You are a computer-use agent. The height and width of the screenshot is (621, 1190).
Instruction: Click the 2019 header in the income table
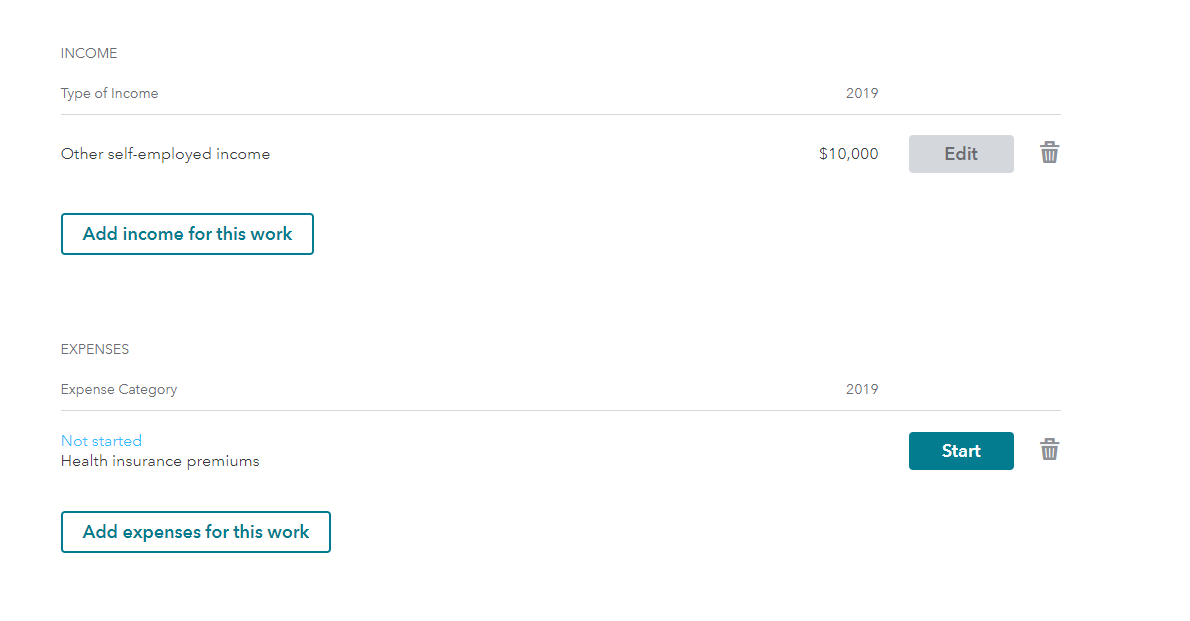(x=862, y=93)
